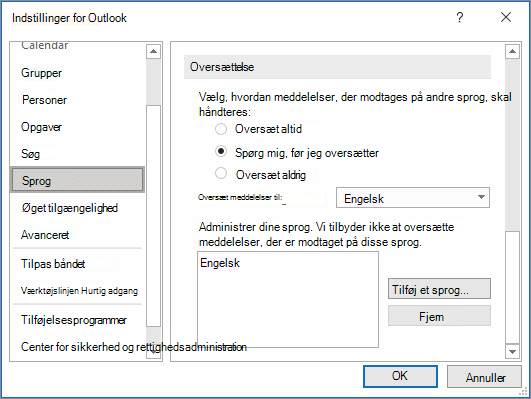Viewport: 531px width, 399px height.
Task: Click right pane scrollbar up arrow
Action: pos(512,51)
